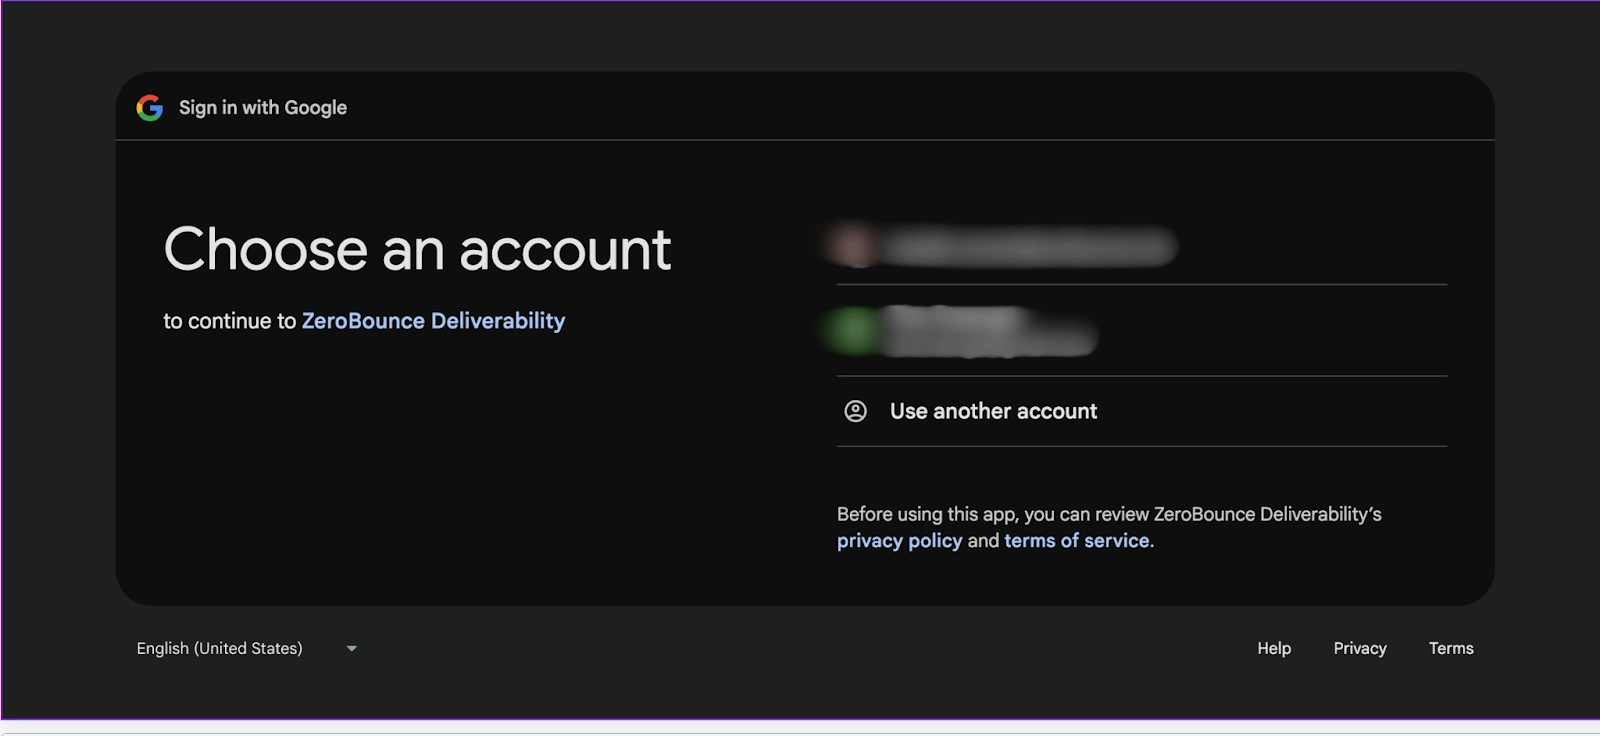Open the Terms footer link
This screenshot has width=1600, height=736.
tap(1451, 648)
